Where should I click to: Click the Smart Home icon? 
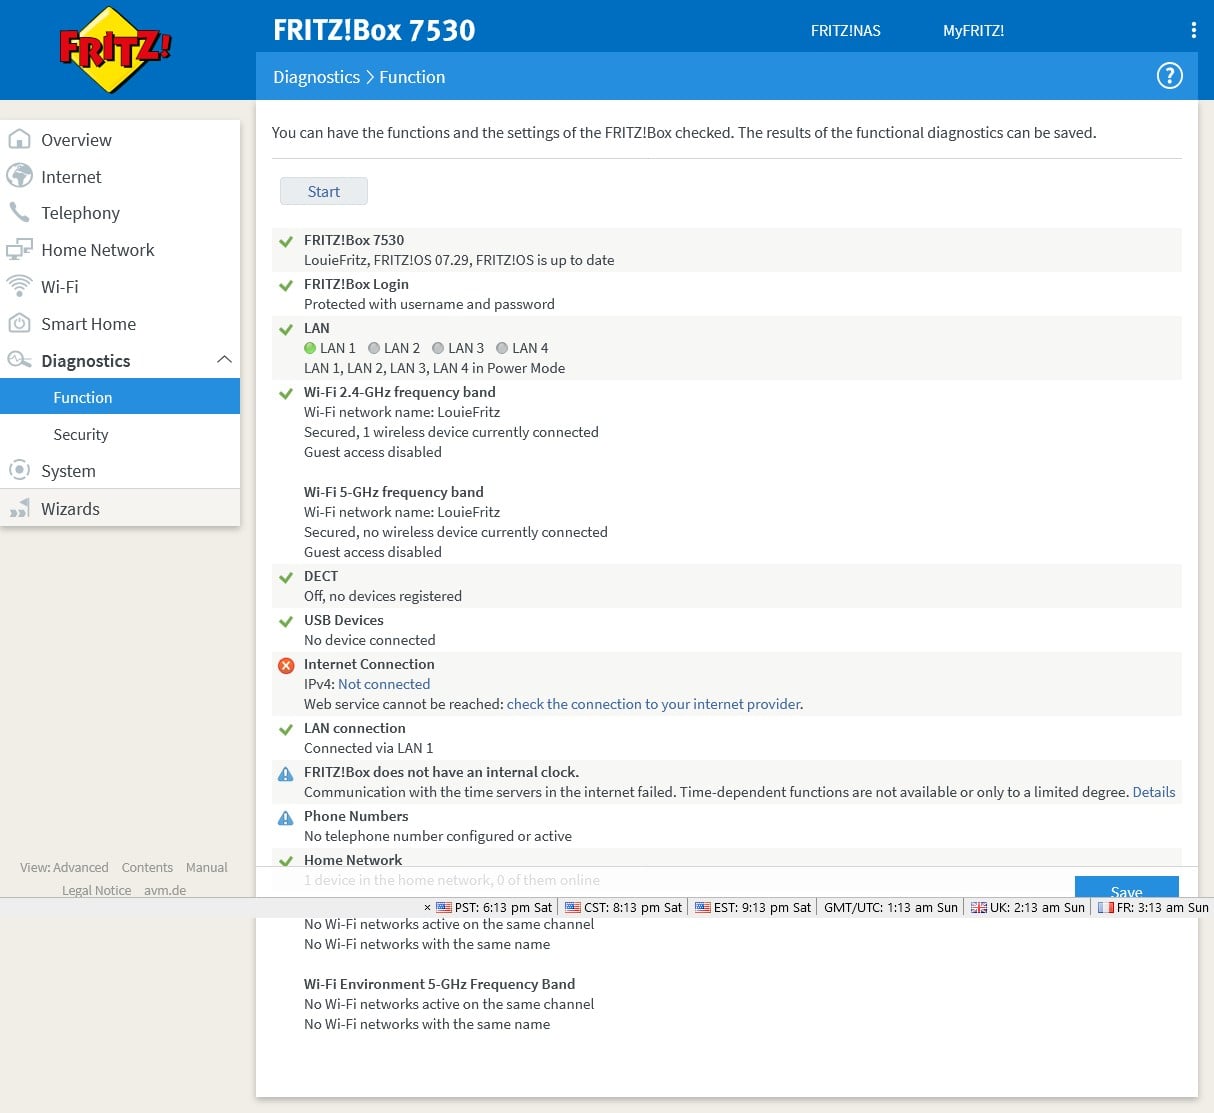pyautogui.click(x=19, y=324)
